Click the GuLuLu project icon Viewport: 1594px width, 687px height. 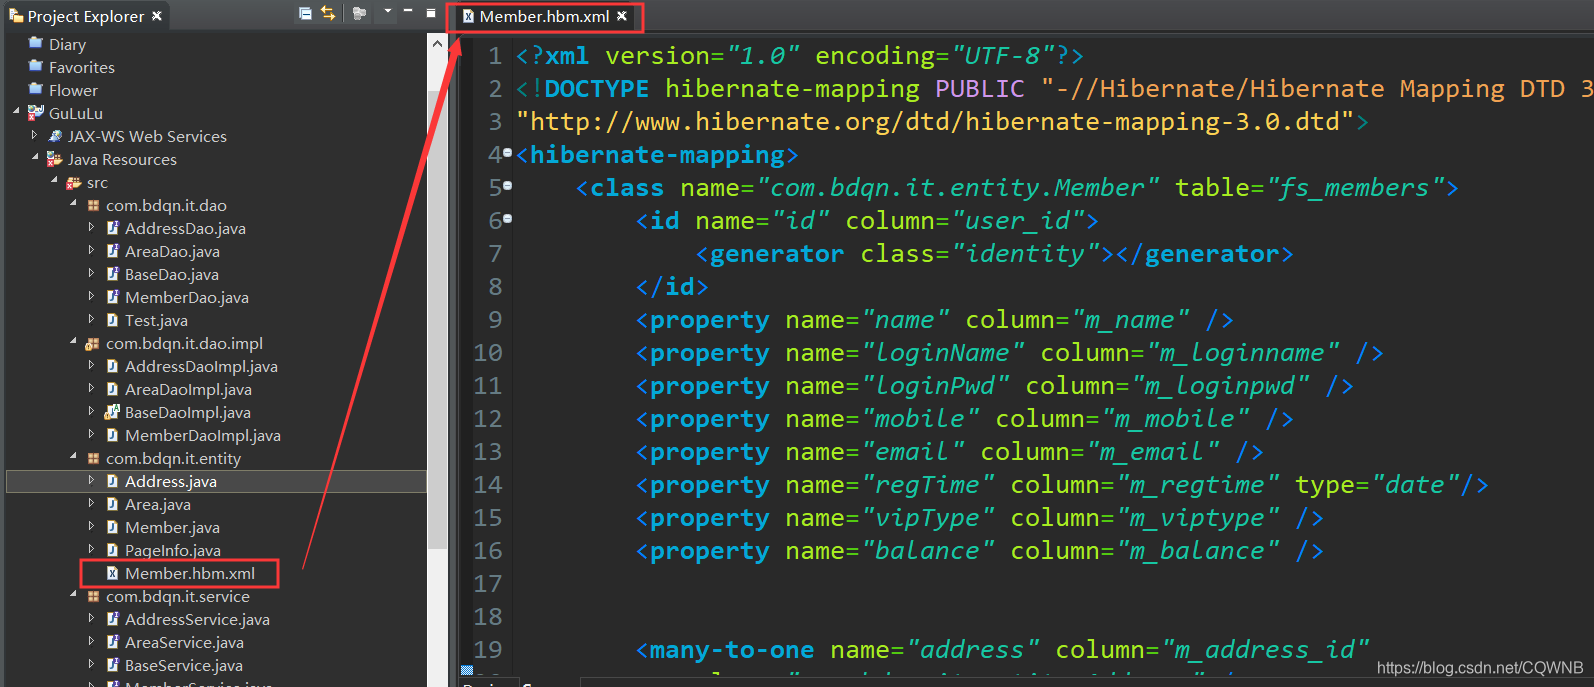pos(36,113)
